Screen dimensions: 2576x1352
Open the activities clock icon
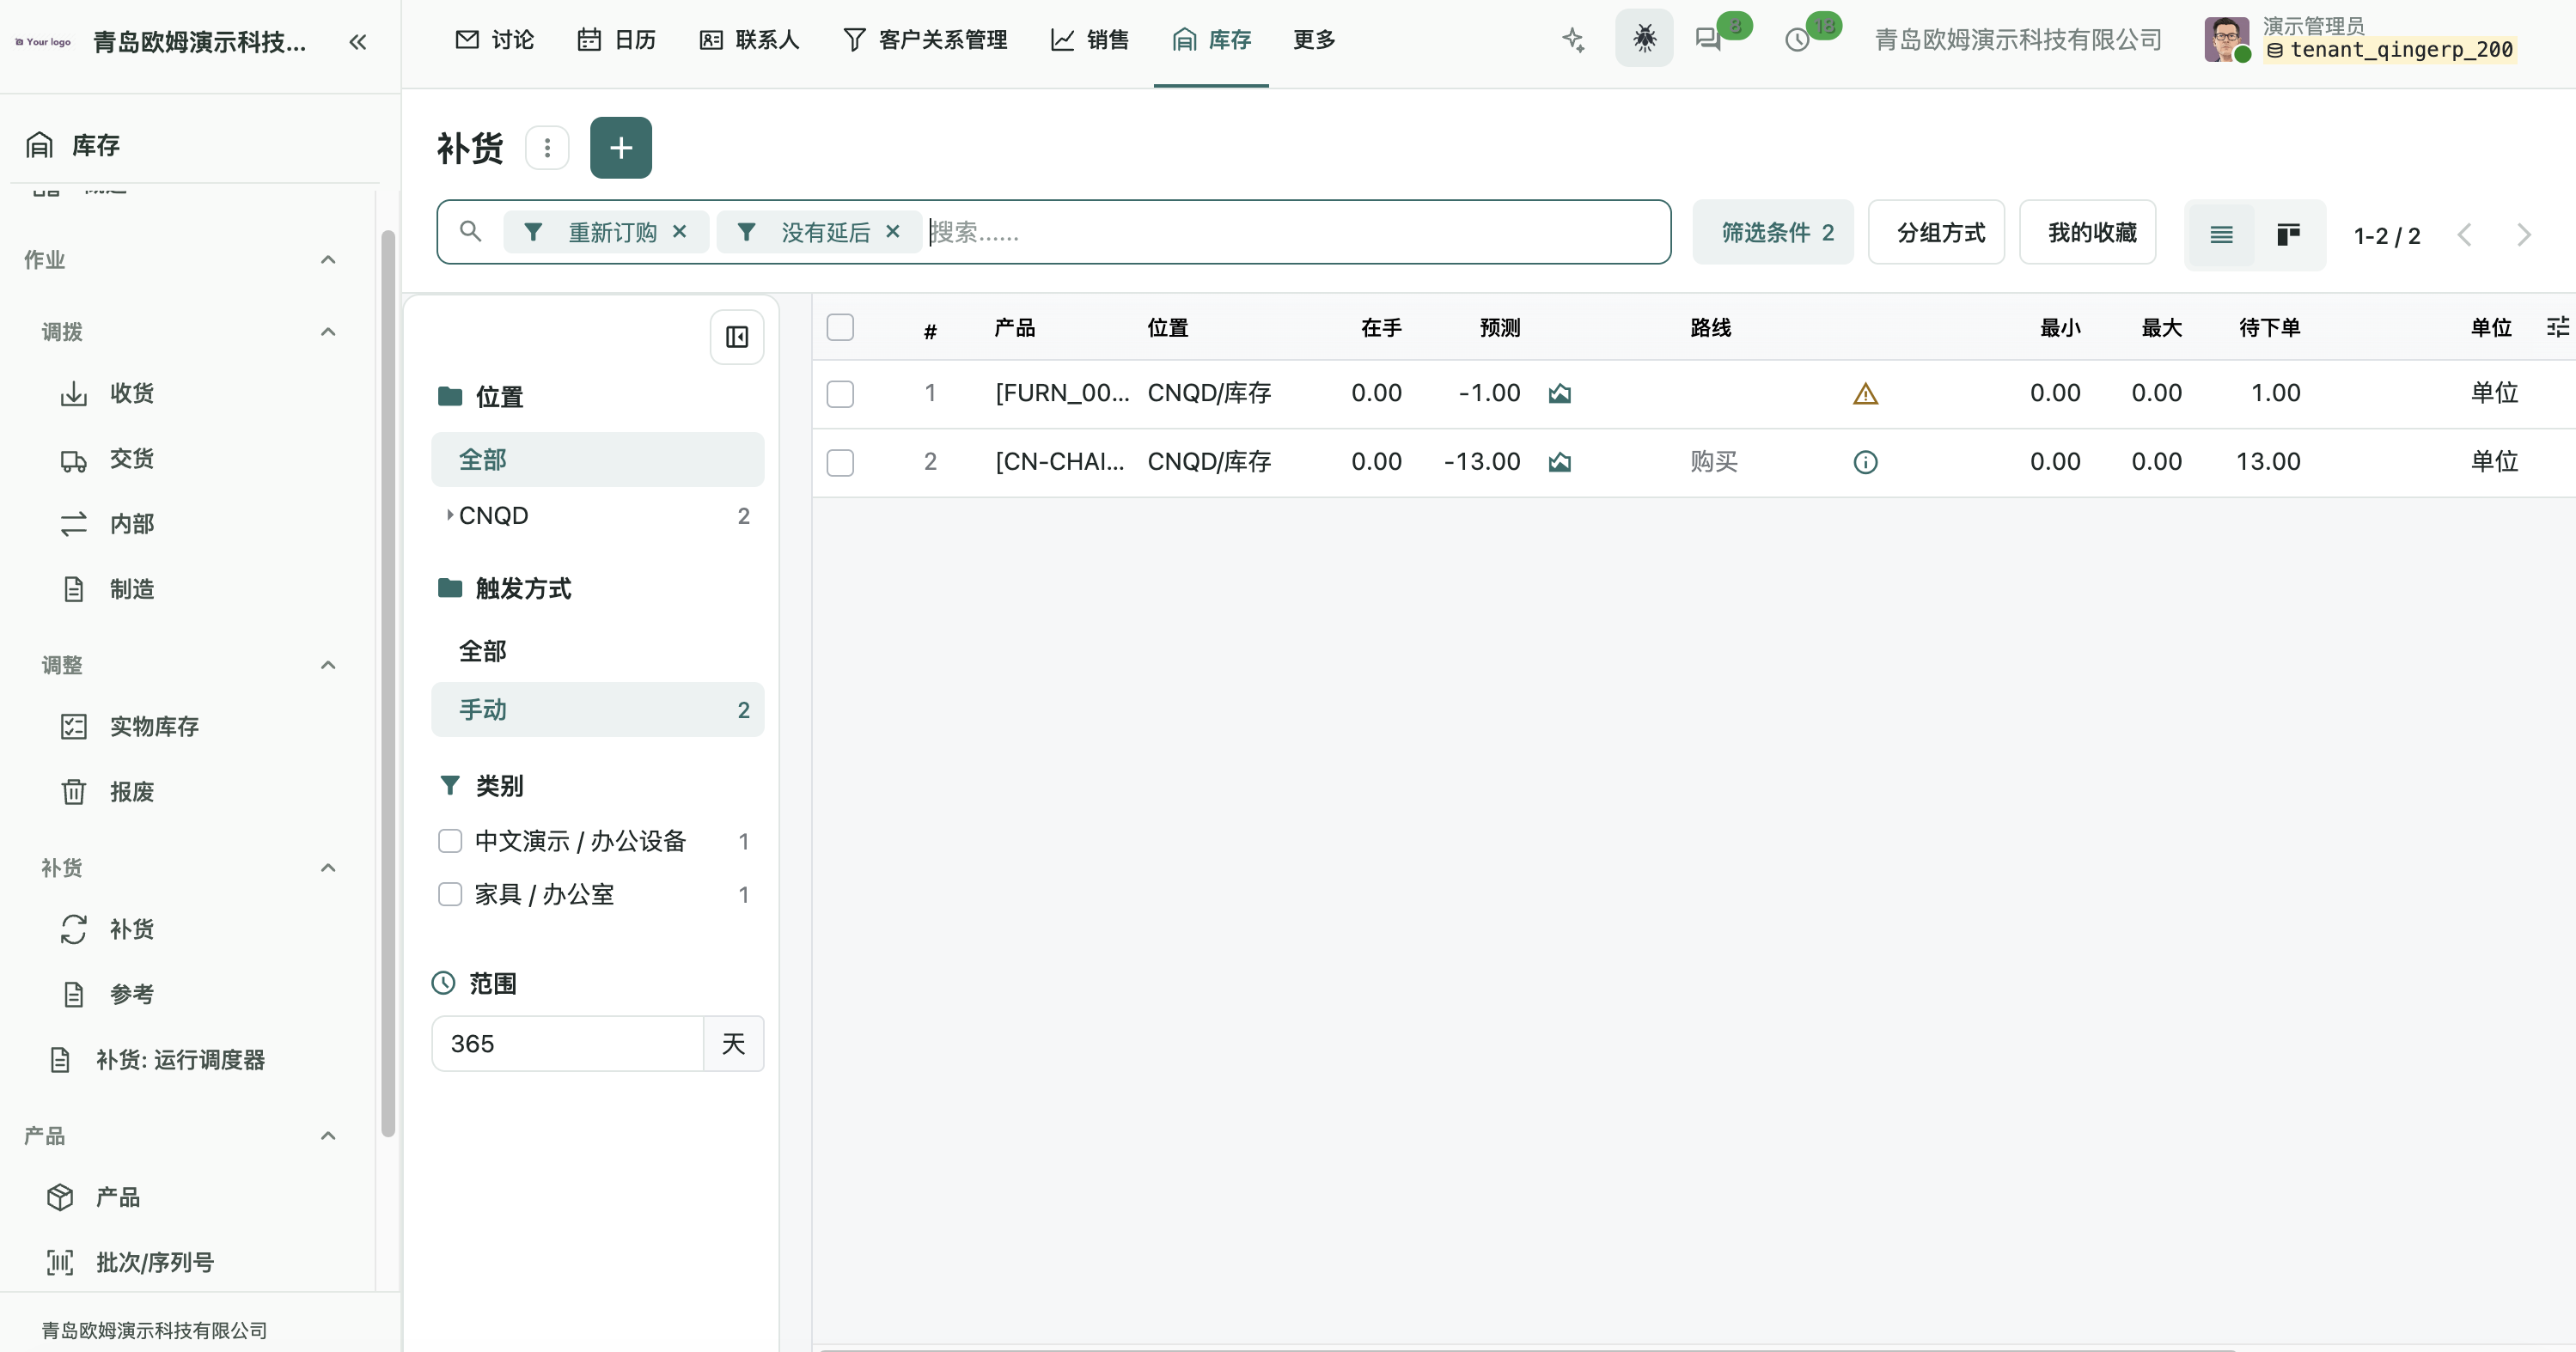click(1797, 40)
